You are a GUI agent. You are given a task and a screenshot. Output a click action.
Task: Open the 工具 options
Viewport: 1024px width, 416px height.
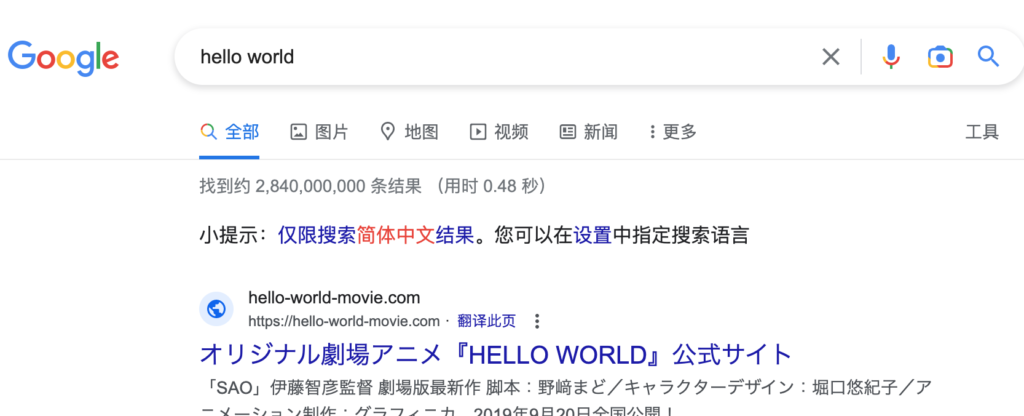(x=982, y=132)
